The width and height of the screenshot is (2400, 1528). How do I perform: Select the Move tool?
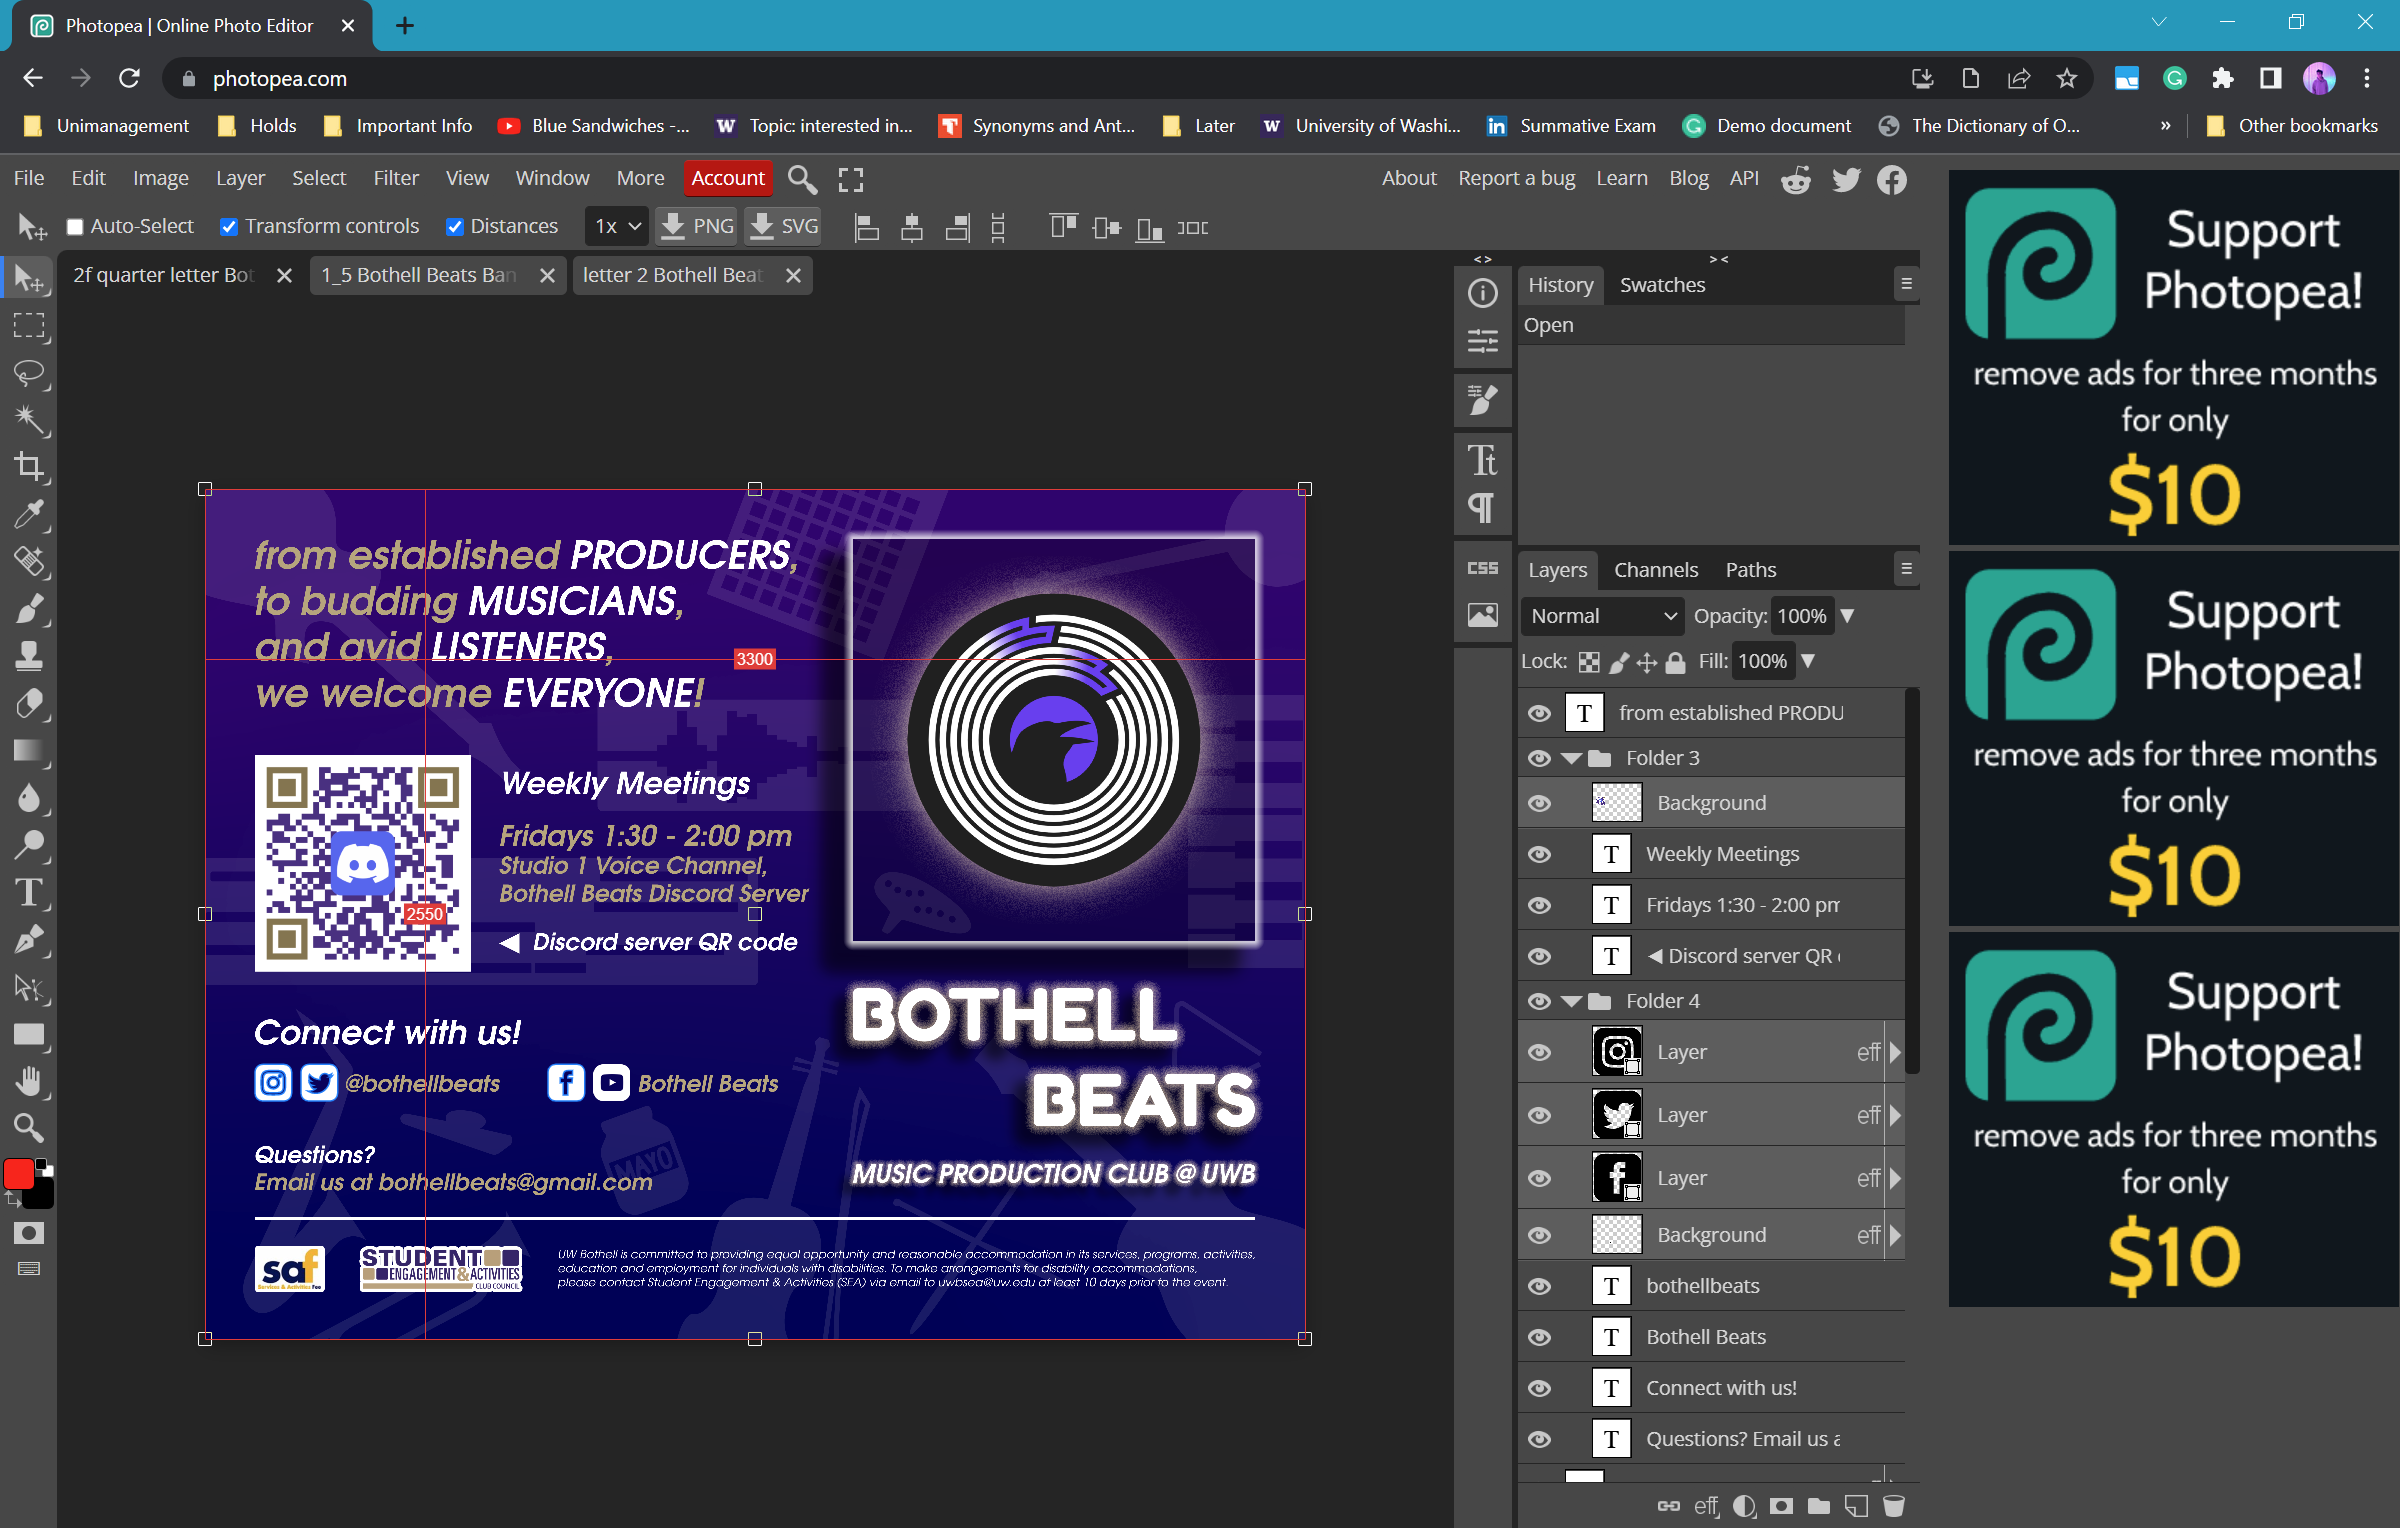coord(30,278)
